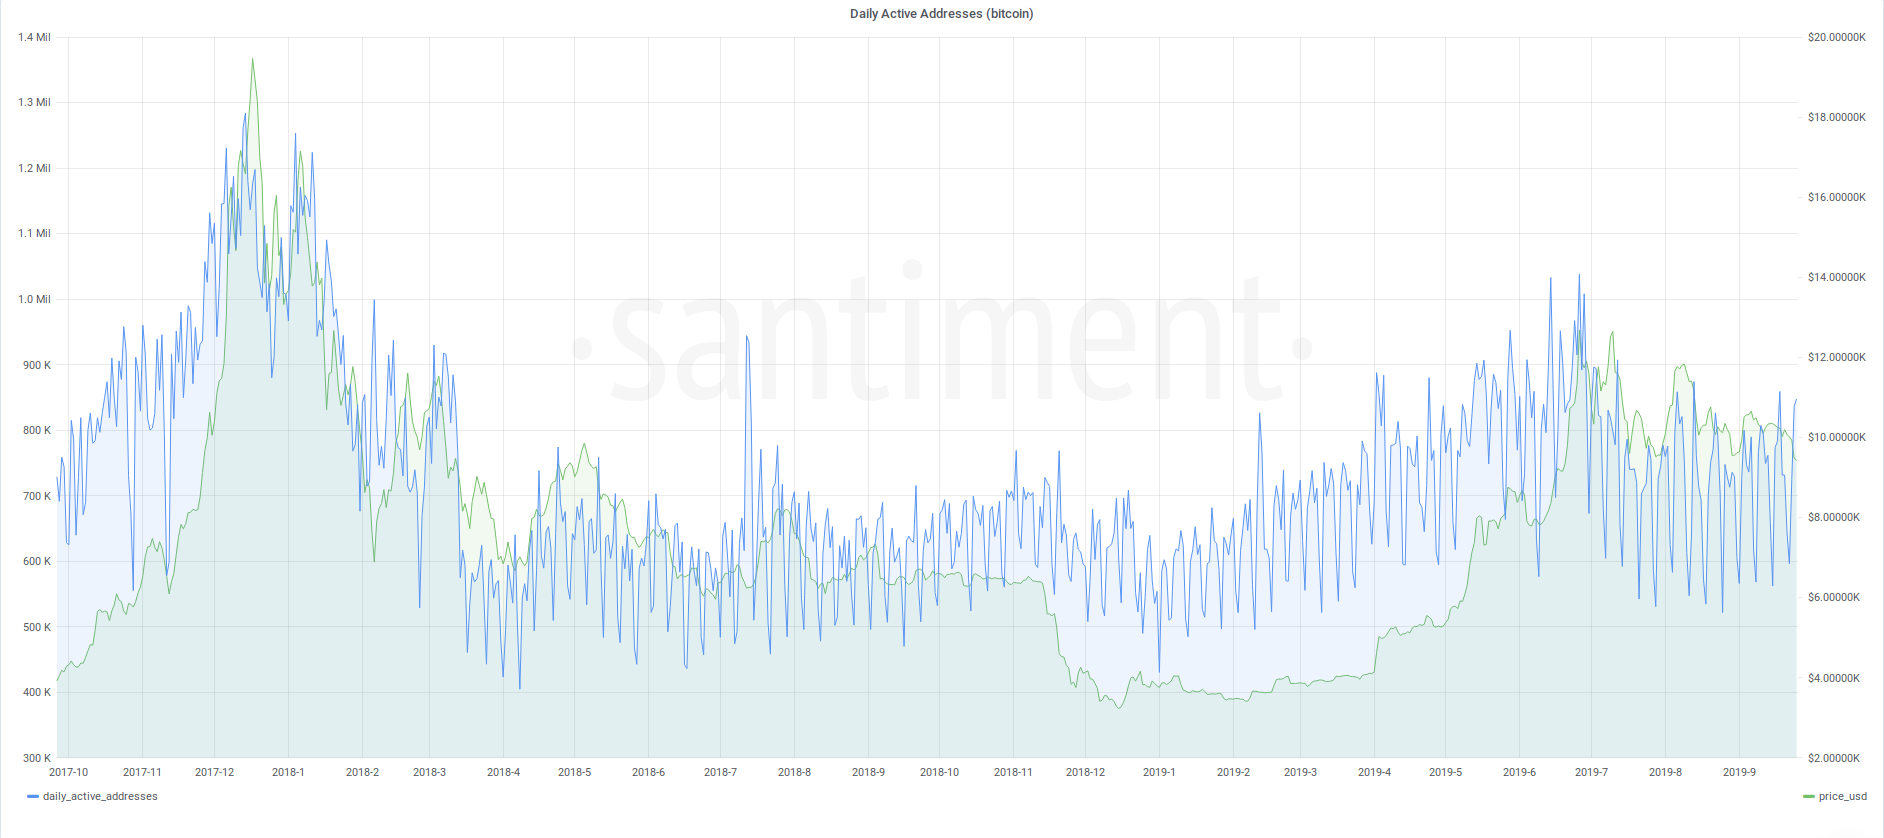Click the 2019-6 x-axis label
The width and height of the screenshot is (1884, 838).
tap(1519, 772)
